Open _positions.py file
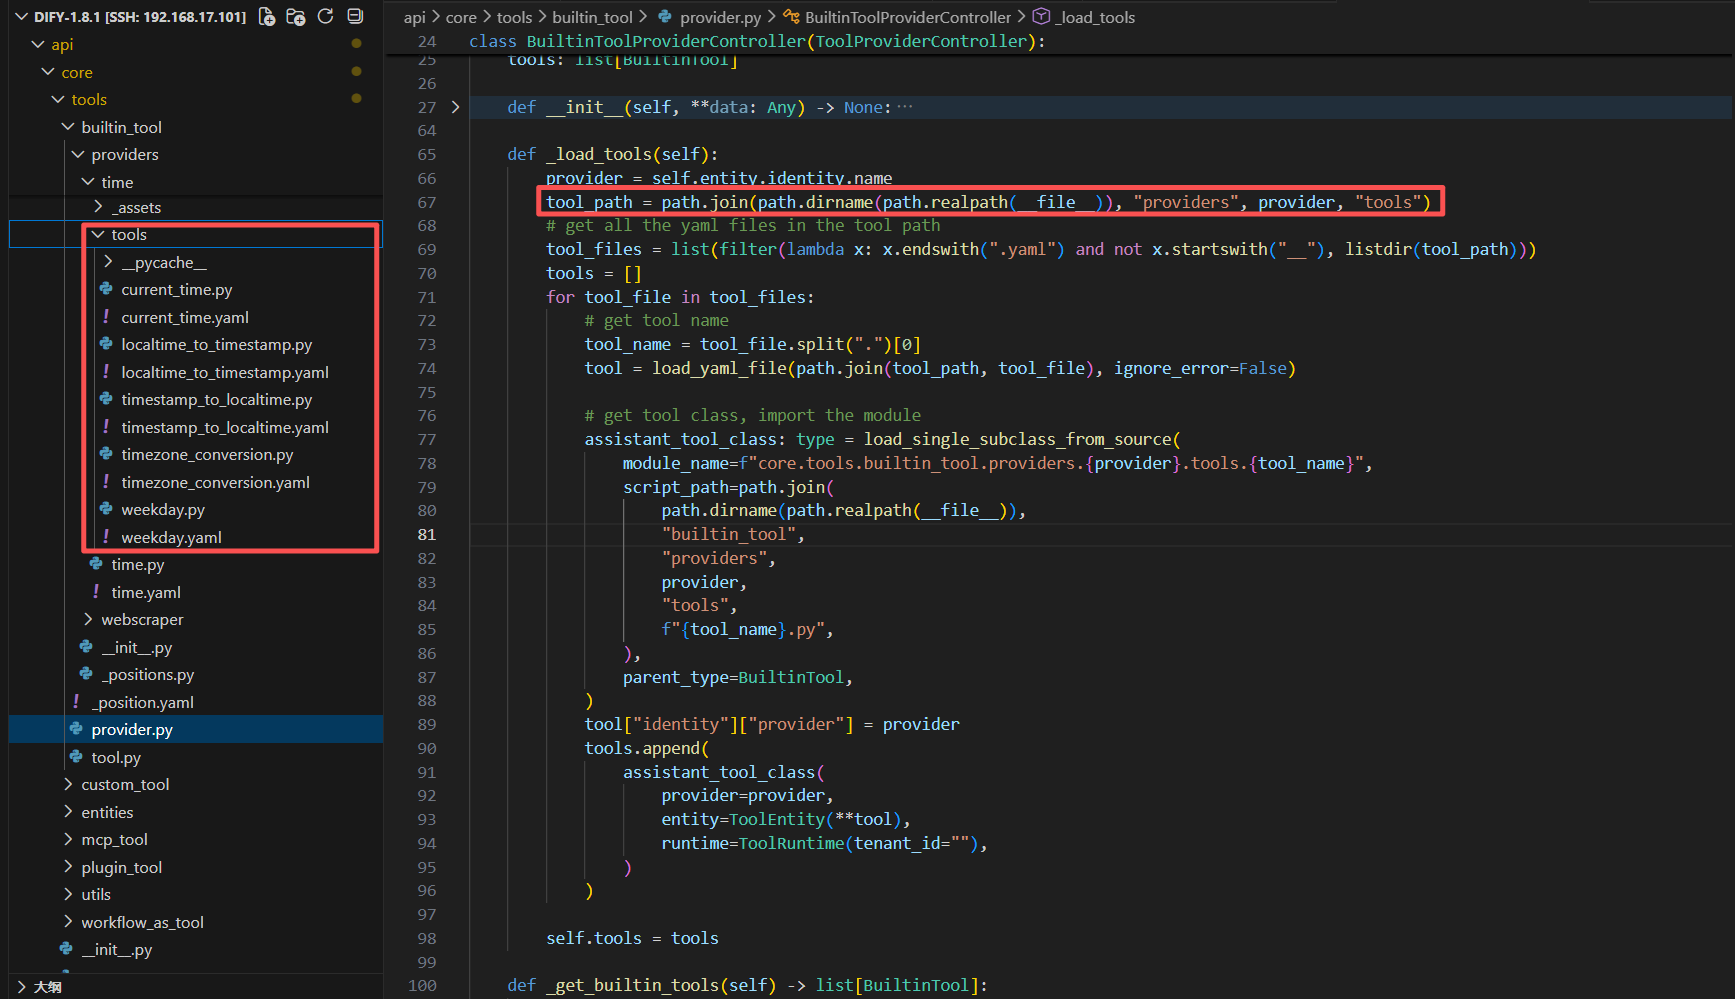Viewport: 1735px width, 999px height. 147,675
